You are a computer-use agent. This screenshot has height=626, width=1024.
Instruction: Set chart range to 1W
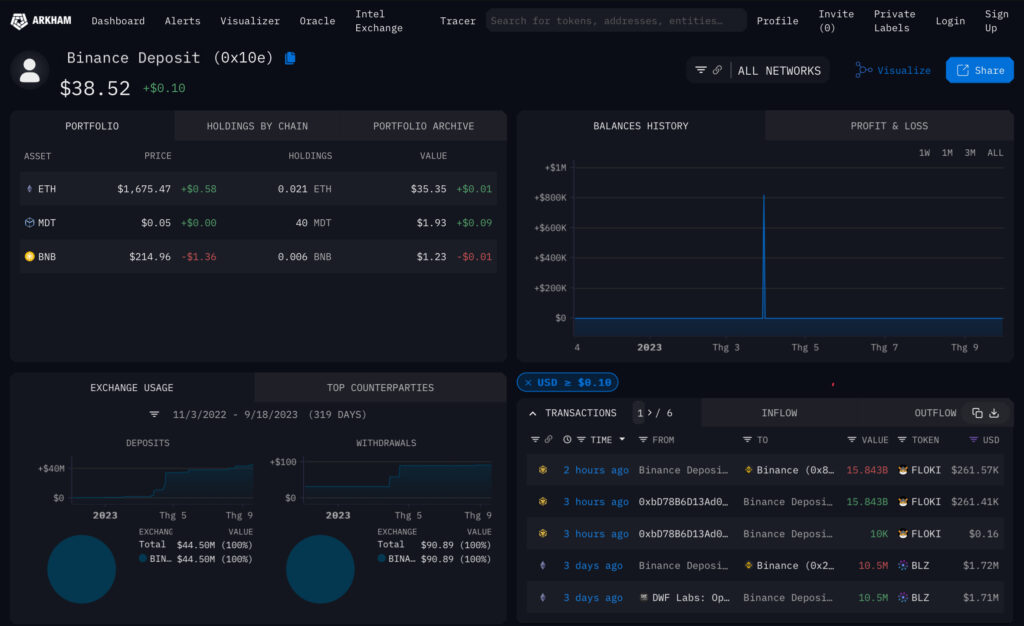point(924,153)
